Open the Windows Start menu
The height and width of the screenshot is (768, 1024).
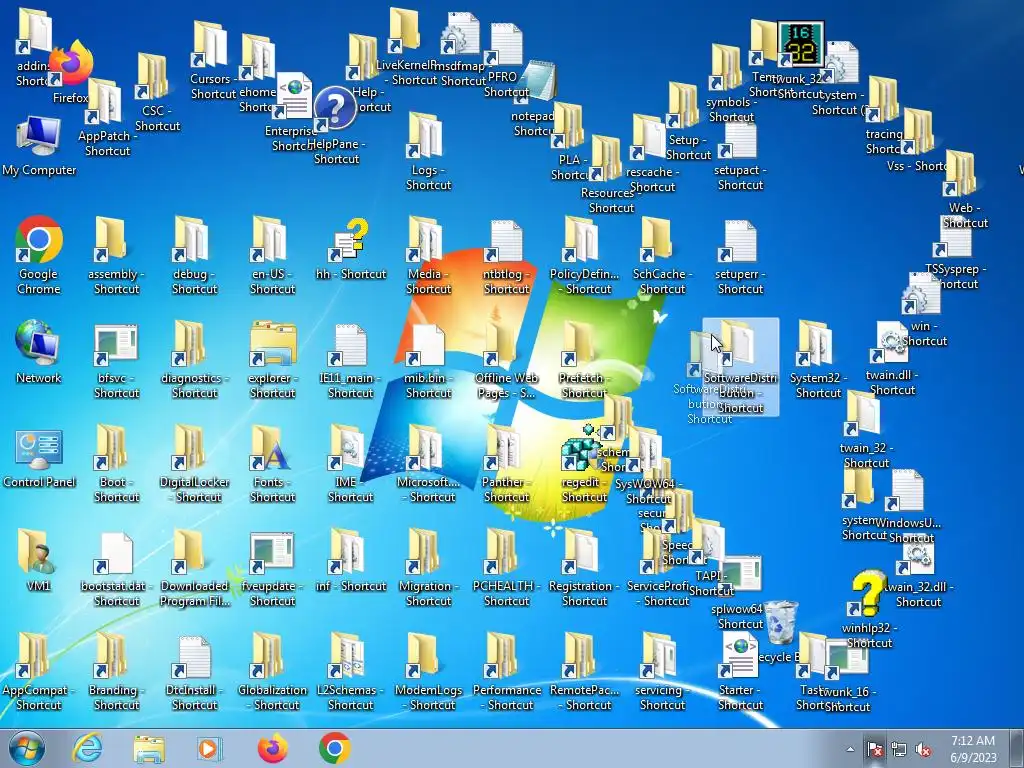coord(27,748)
